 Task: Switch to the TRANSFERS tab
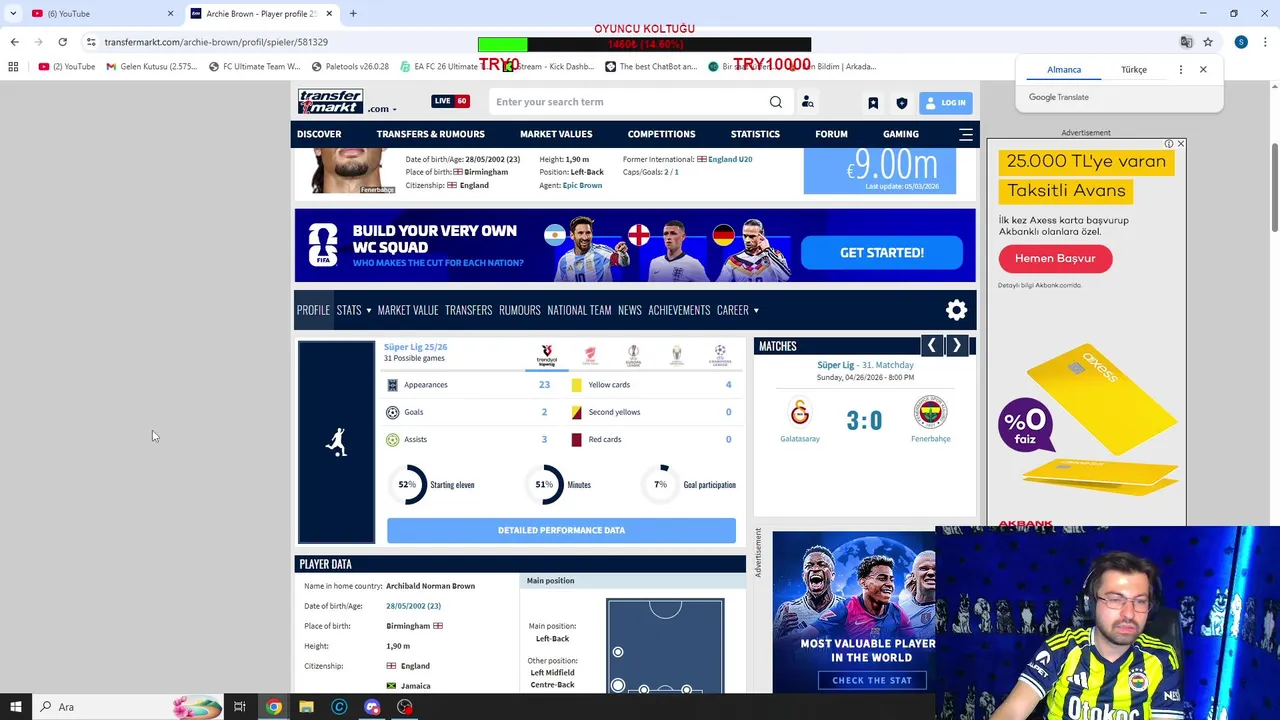click(469, 310)
